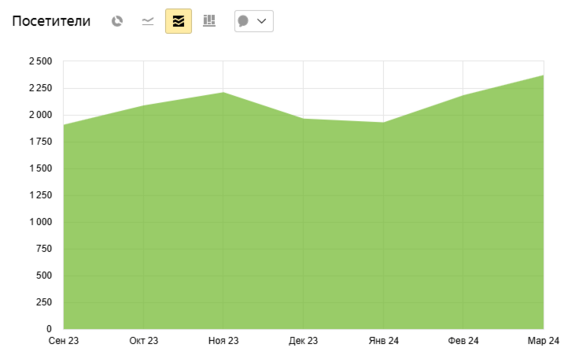
Task: Click the 'Фев 24' axis label
Action: tap(463, 341)
